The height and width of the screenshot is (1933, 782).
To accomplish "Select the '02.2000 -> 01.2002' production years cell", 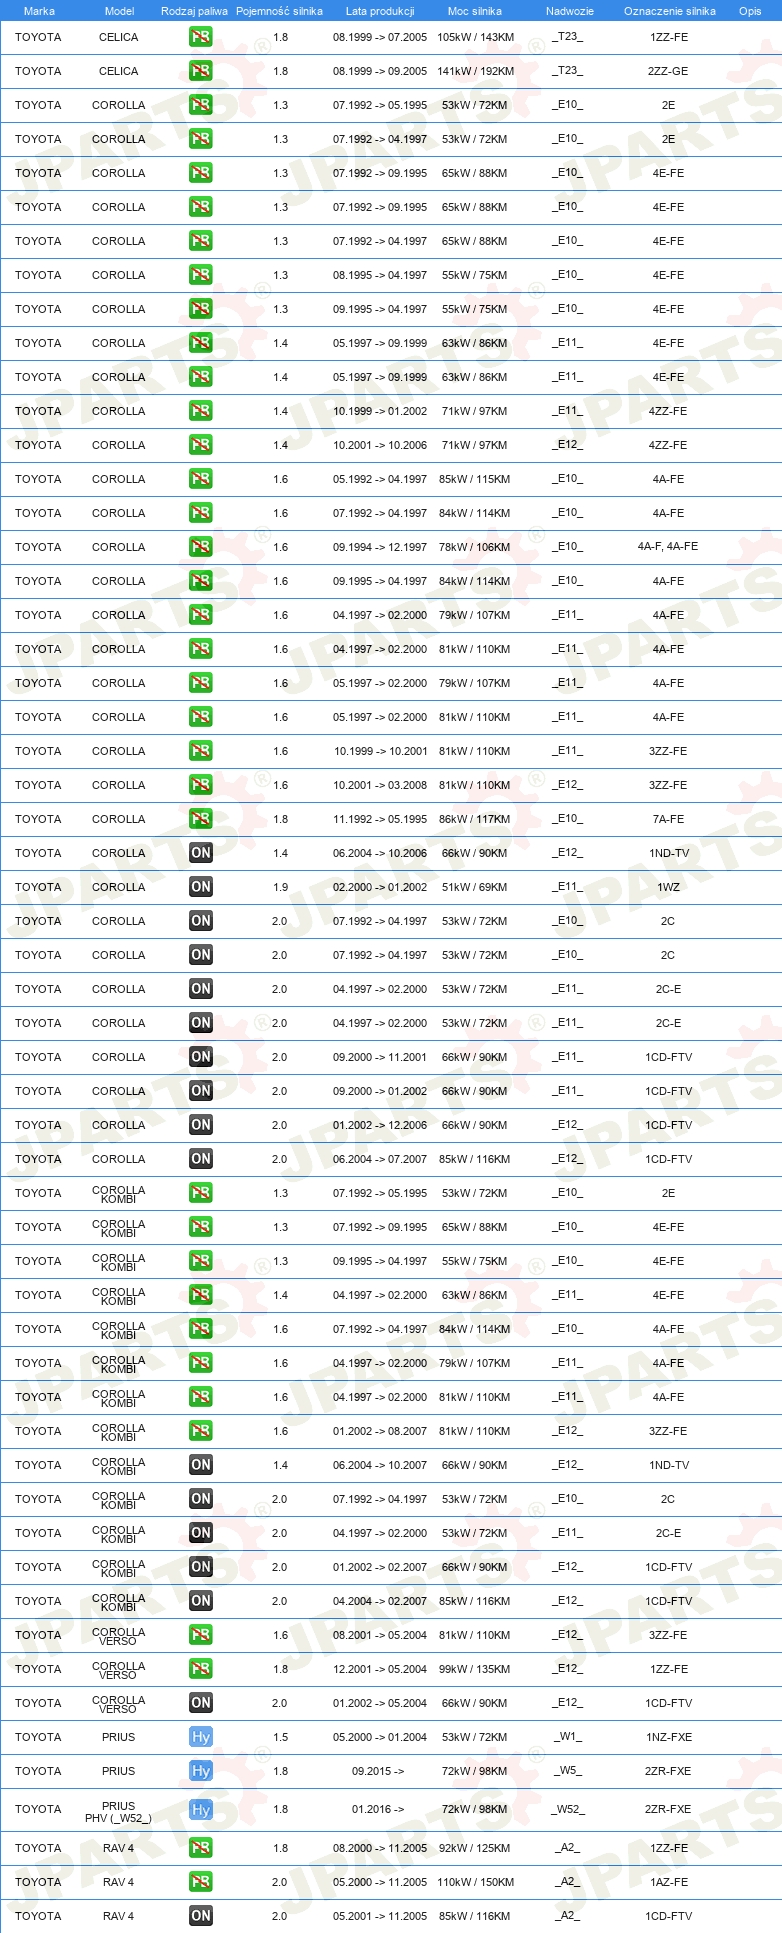I will [380, 887].
